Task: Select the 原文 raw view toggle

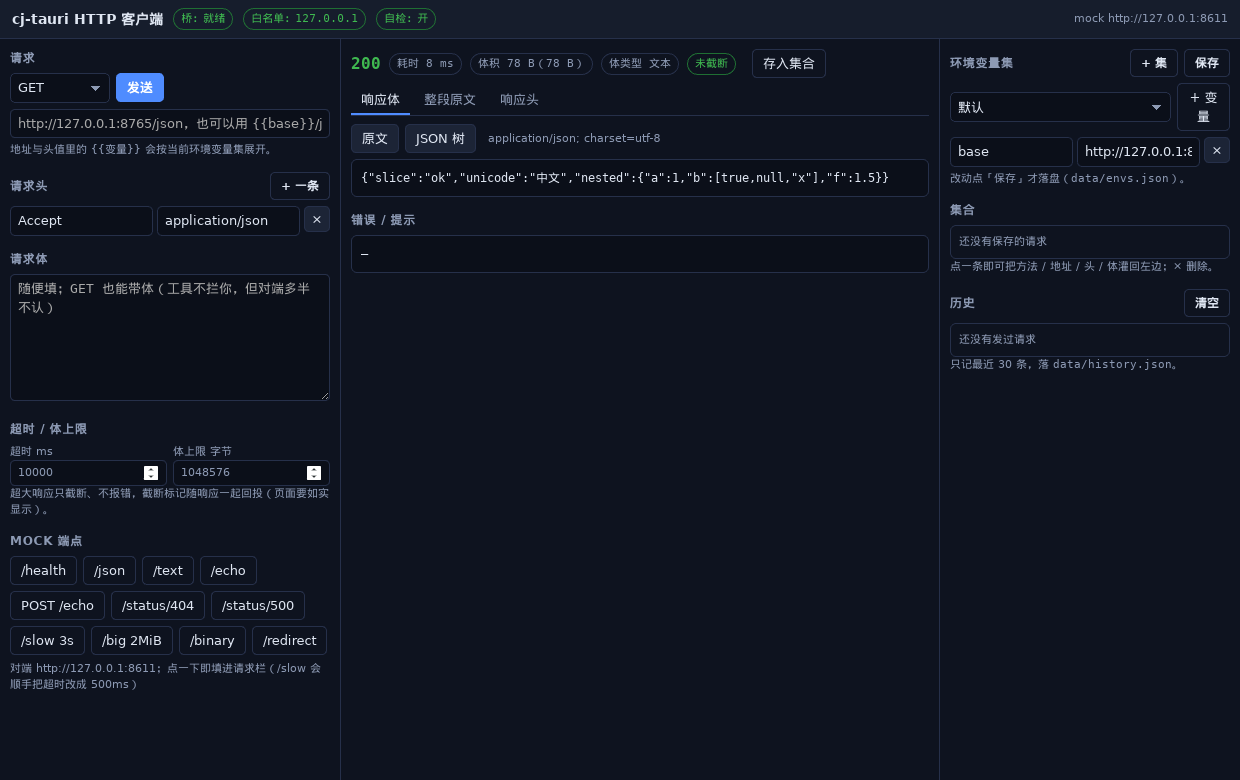Action: click(x=375, y=139)
